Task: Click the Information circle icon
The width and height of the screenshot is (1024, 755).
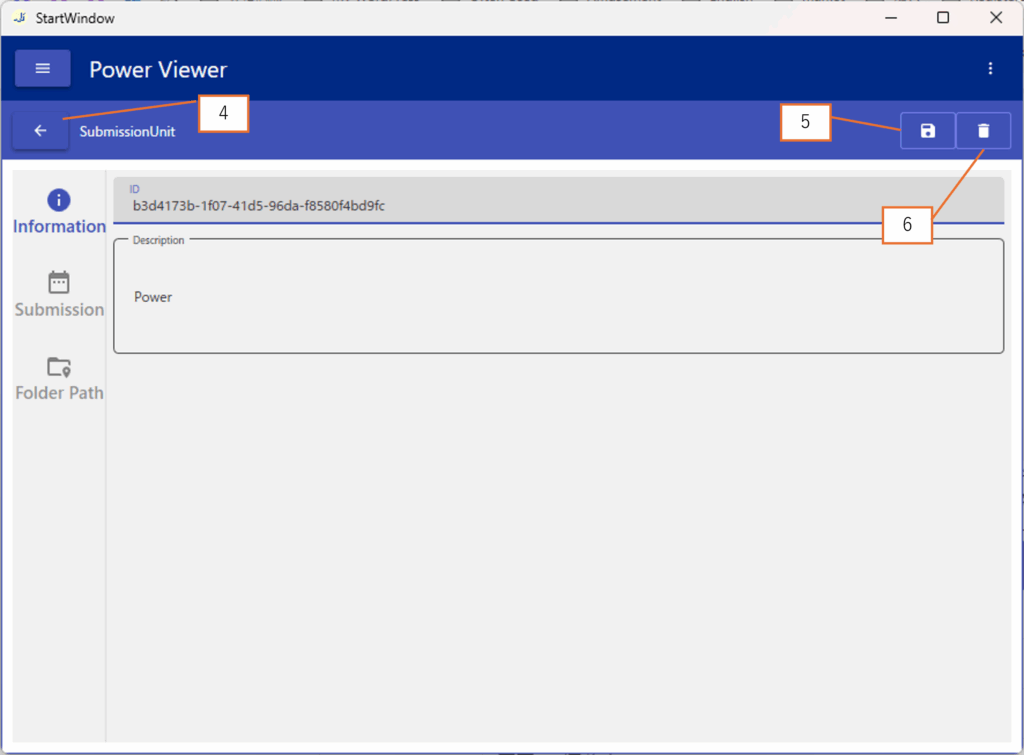Action: (x=59, y=200)
